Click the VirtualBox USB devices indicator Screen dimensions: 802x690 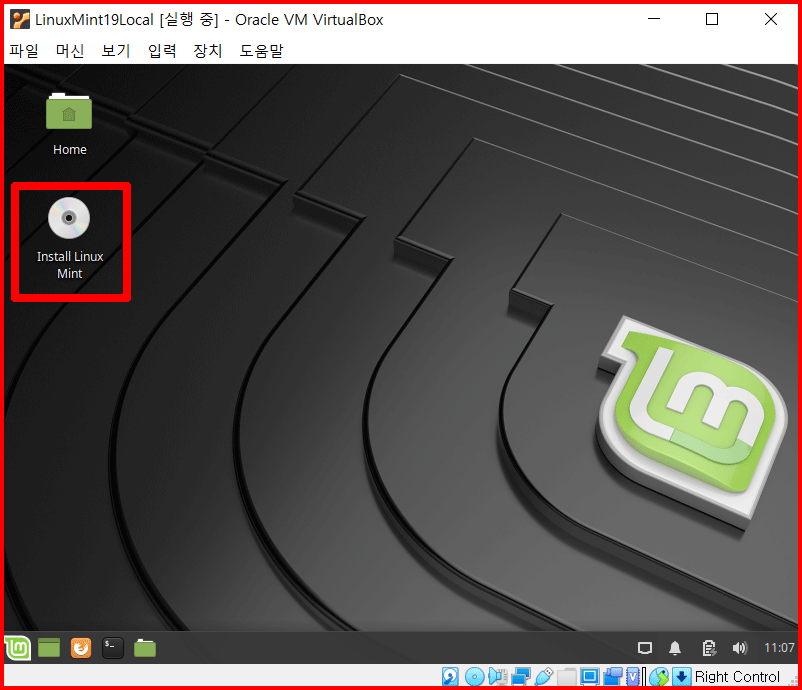pyautogui.click(x=544, y=677)
